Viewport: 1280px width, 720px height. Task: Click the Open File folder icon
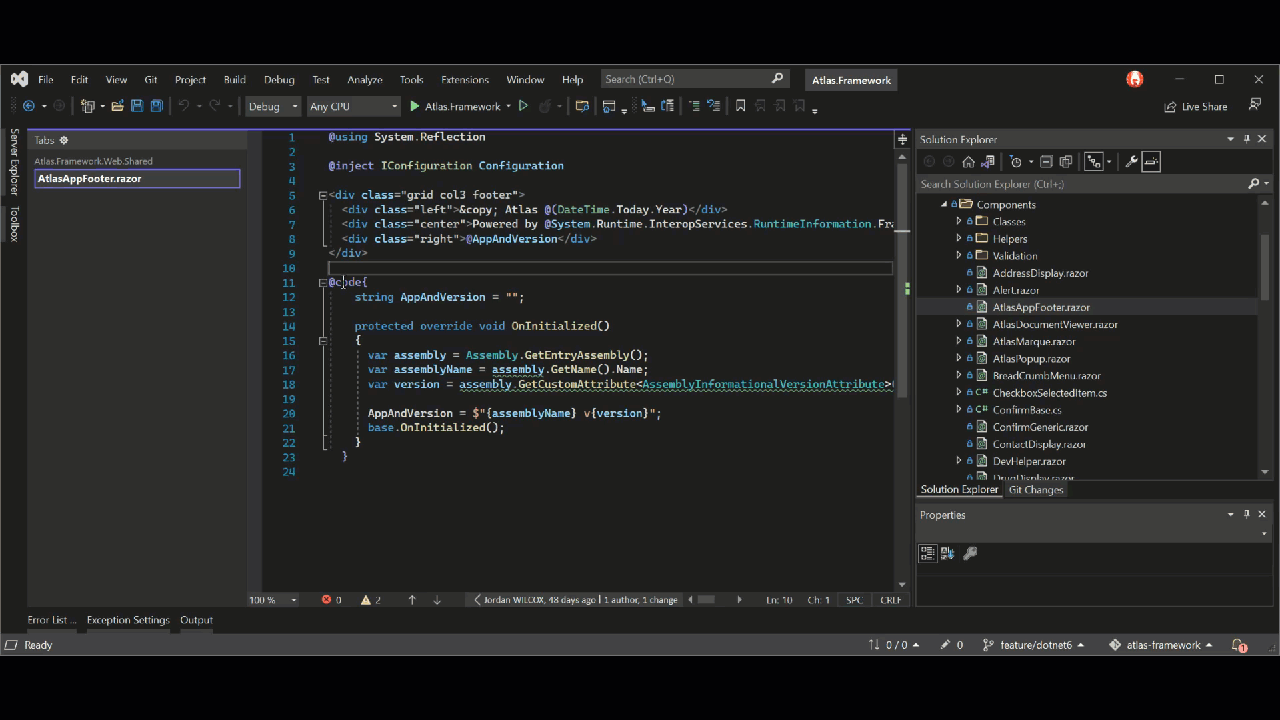(x=118, y=106)
